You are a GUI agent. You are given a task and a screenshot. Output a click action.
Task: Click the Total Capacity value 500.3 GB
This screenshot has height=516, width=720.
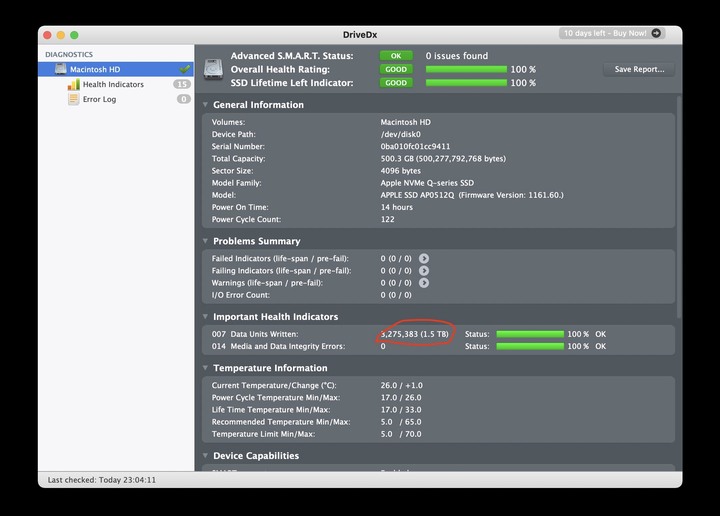tap(443, 159)
